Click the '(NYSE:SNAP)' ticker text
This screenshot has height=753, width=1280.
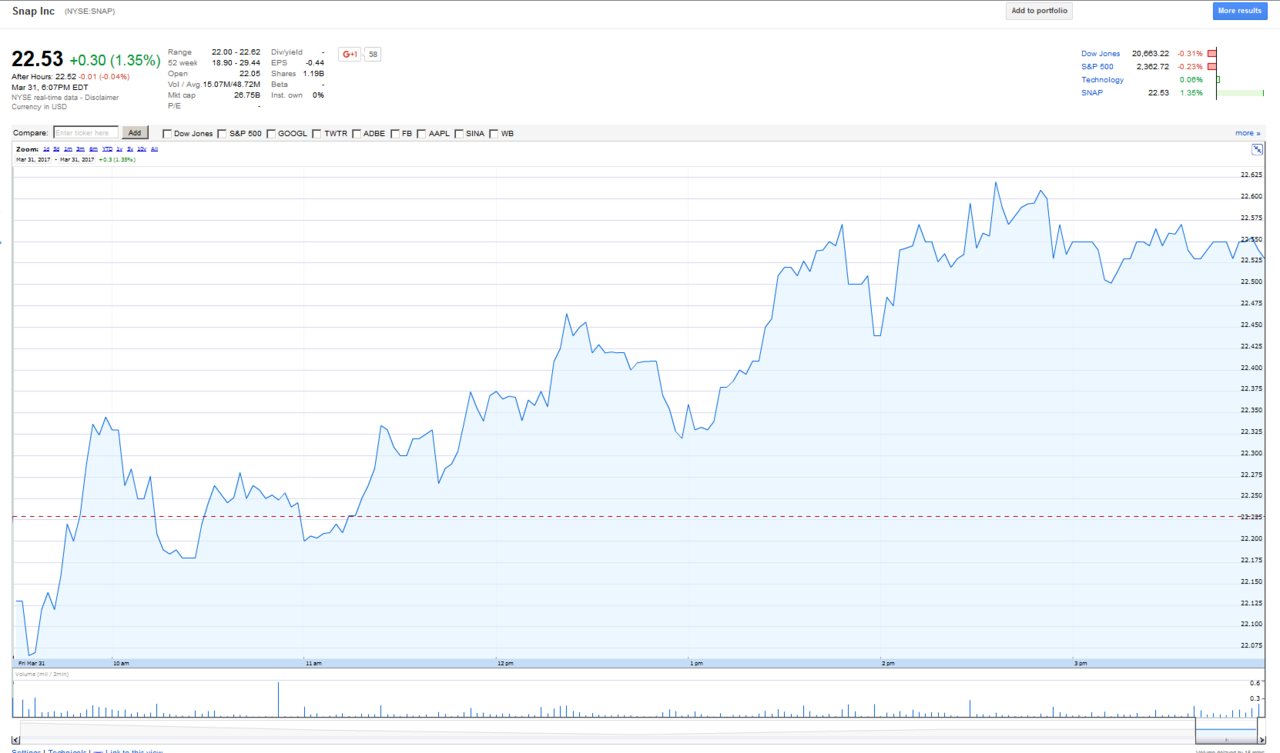coord(90,11)
